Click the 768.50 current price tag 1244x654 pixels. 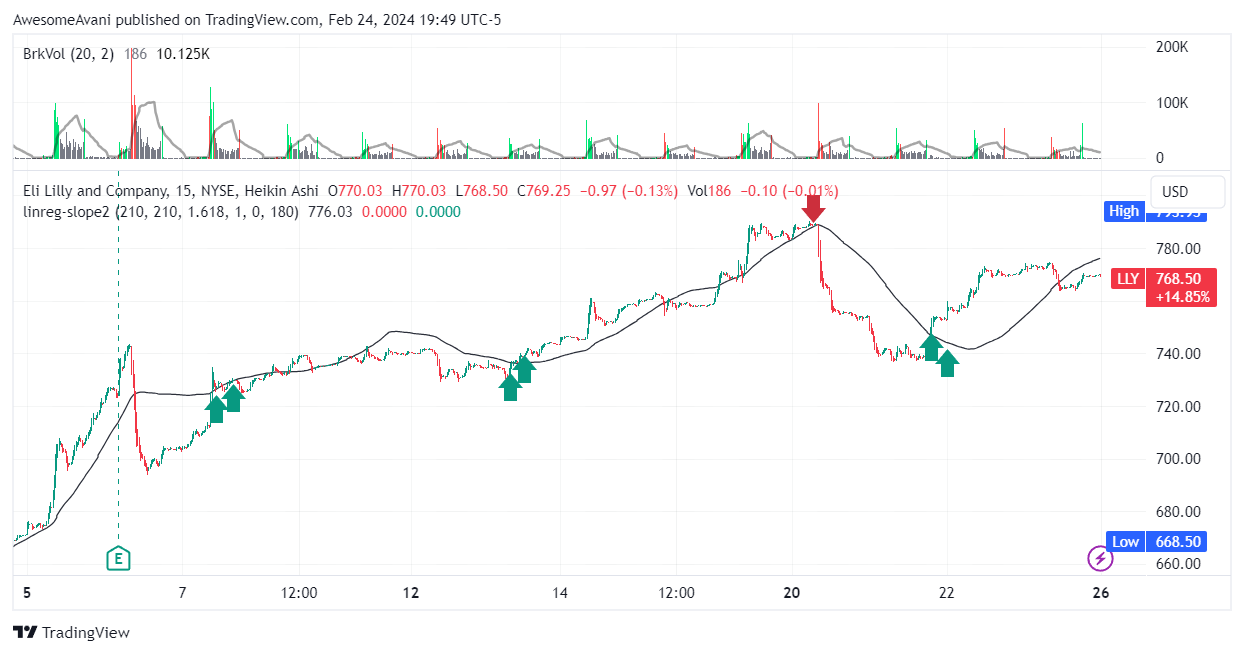tap(1181, 279)
